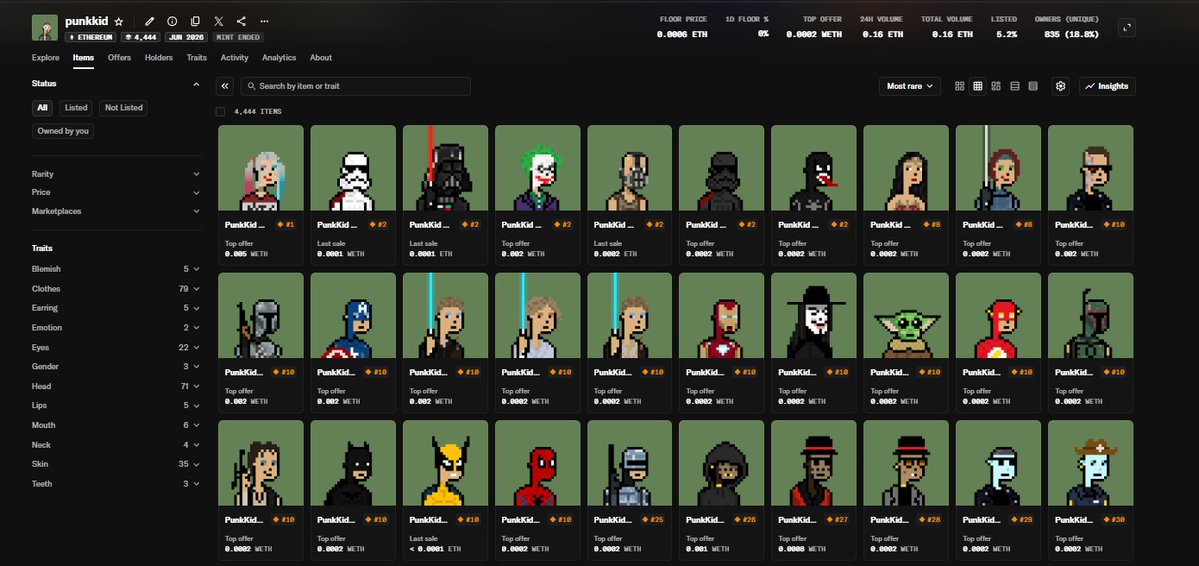1199x566 pixels.
Task: Expand the Eyes trait filter
Action: (116, 347)
